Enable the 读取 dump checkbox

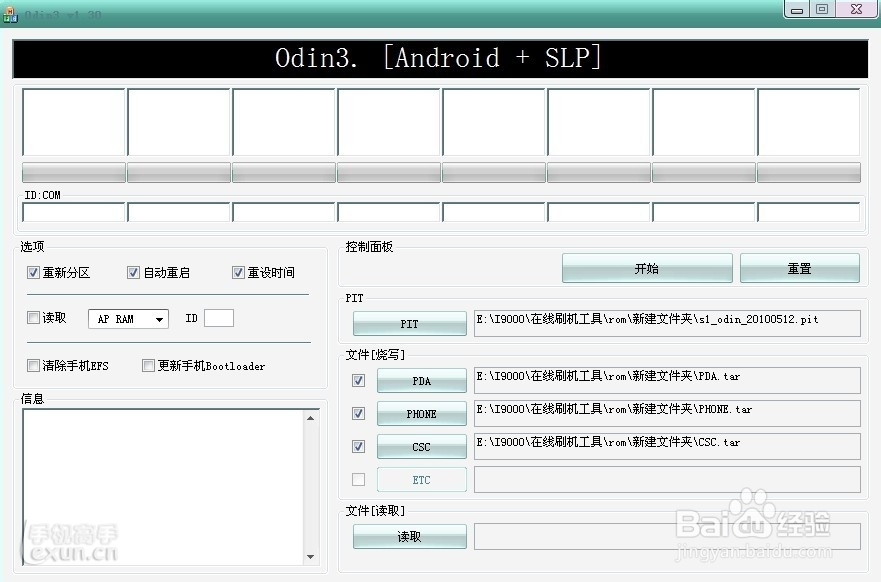point(33,317)
